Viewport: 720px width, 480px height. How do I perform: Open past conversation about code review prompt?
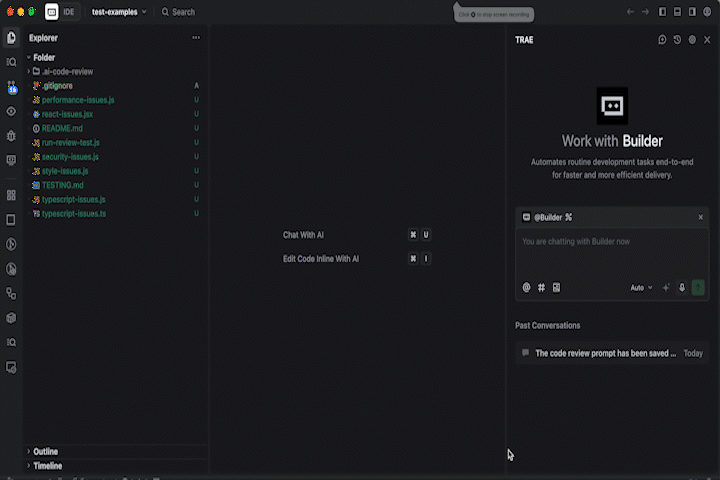pos(612,353)
